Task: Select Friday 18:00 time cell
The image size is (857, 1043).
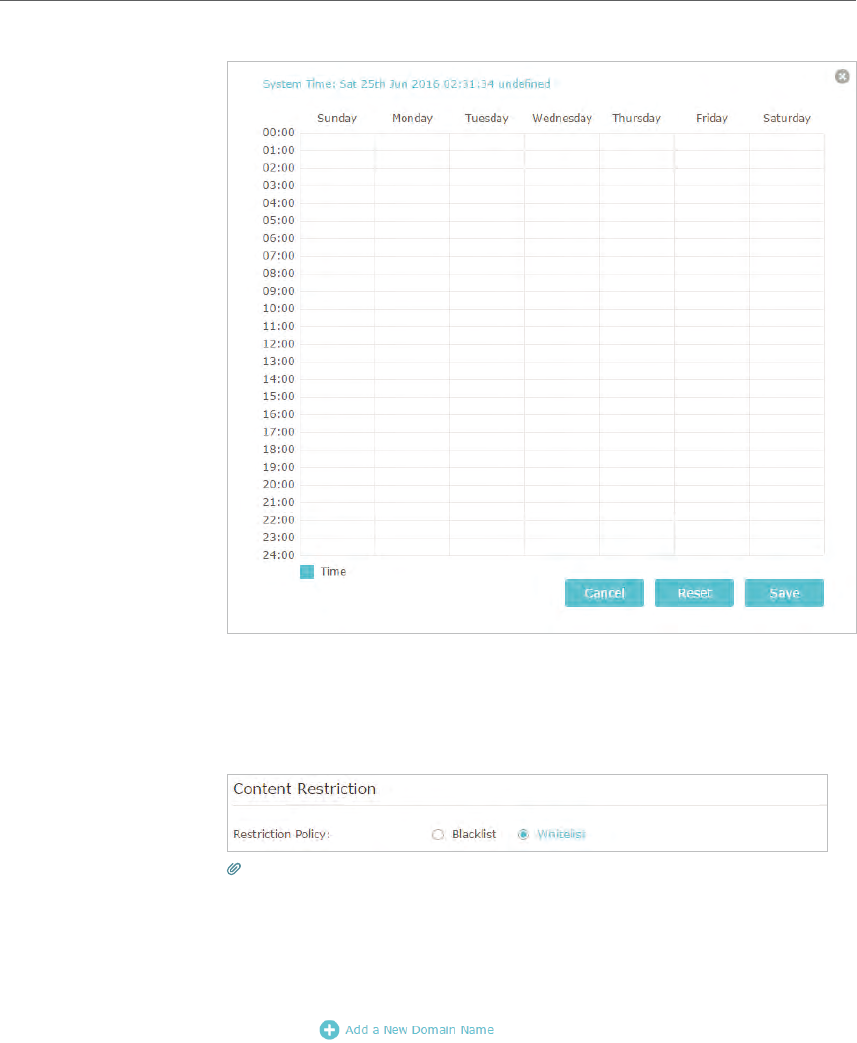Action: point(711,458)
